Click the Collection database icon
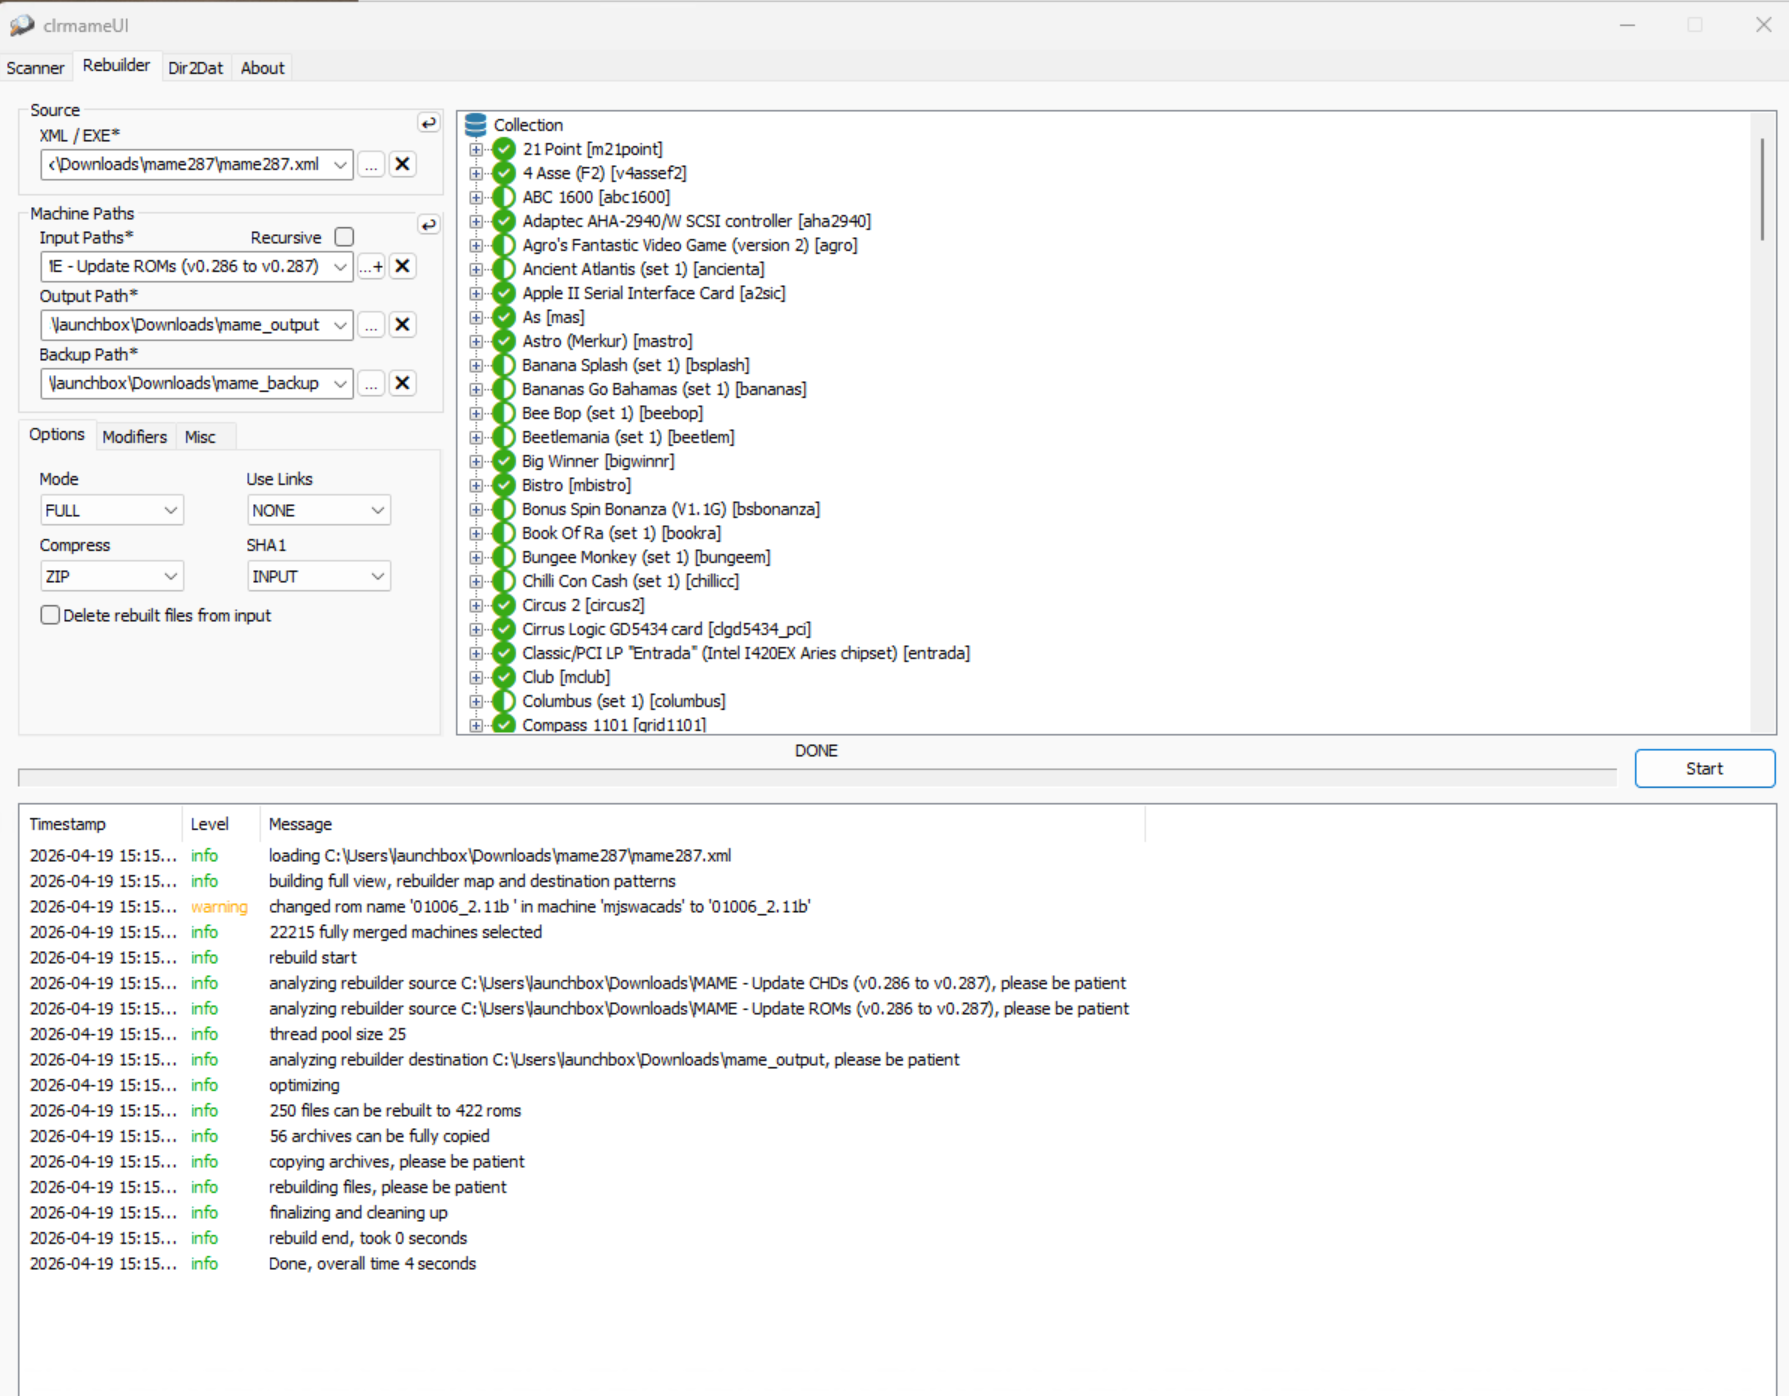Viewport: 1789px width, 1396px height. 476,125
